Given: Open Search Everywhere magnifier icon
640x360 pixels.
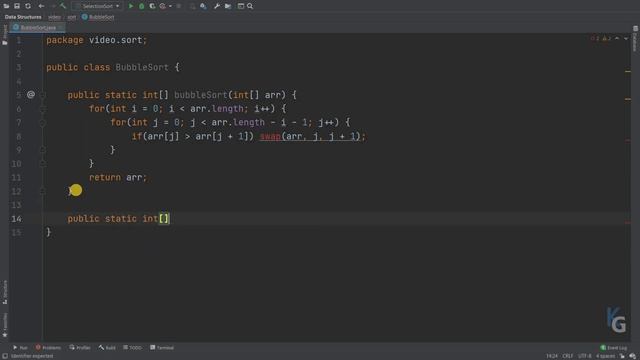Looking at the screenshot, I should pos(250,6).
